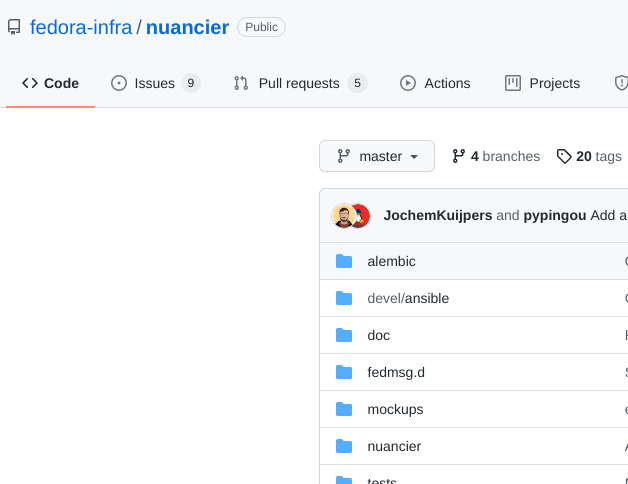
Task: Click the tag icon next to 20 tags
Action: 564,156
